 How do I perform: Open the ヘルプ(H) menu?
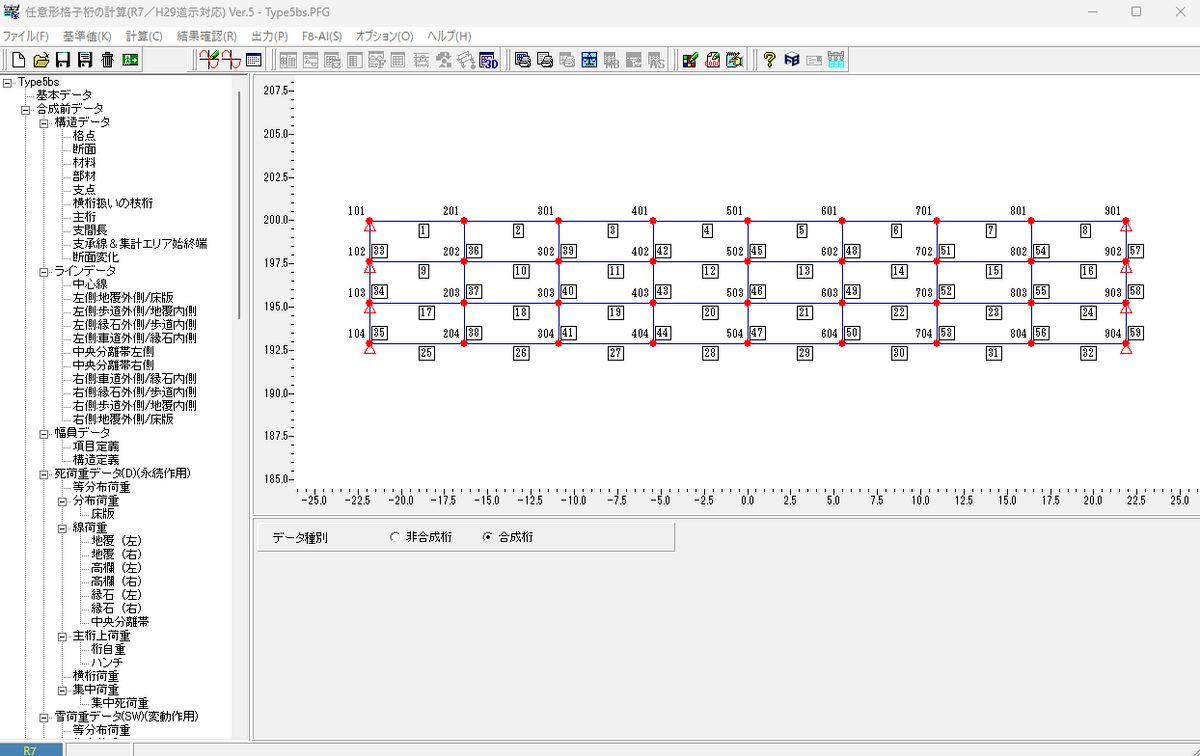pyautogui.click(x=449, y=36)
